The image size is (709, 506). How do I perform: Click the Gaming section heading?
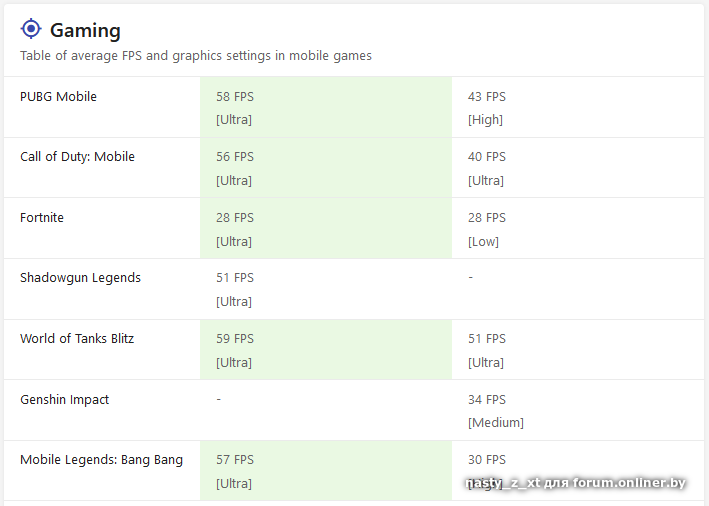(85, 30)
